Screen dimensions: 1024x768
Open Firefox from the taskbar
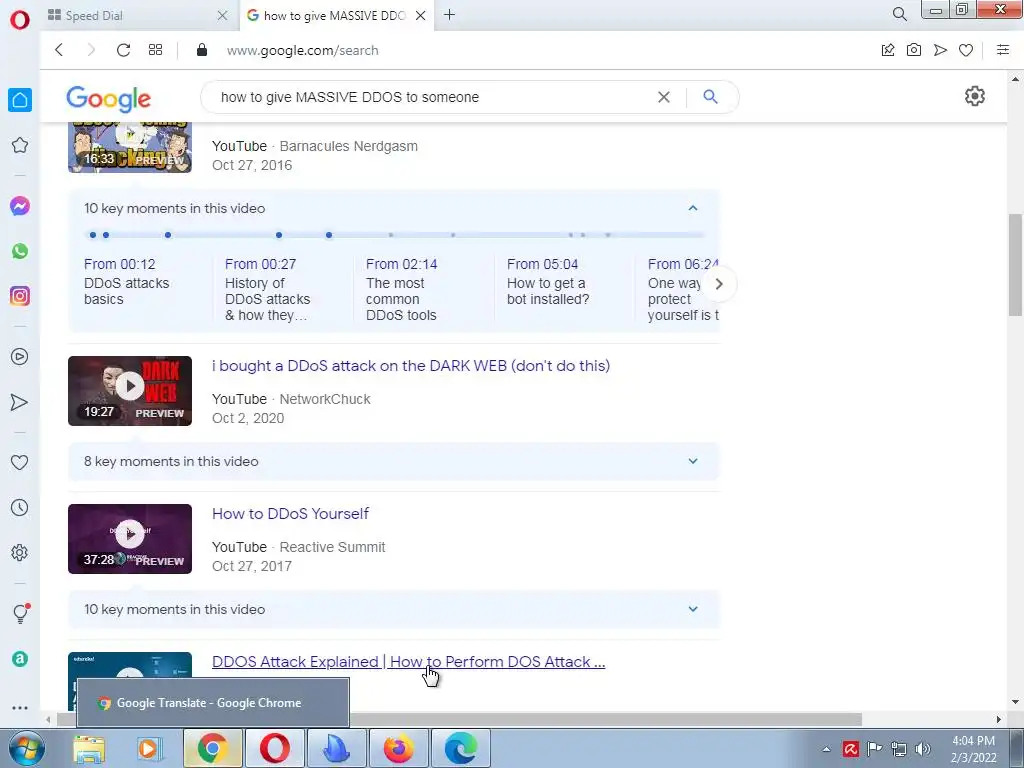click(399, 748)
